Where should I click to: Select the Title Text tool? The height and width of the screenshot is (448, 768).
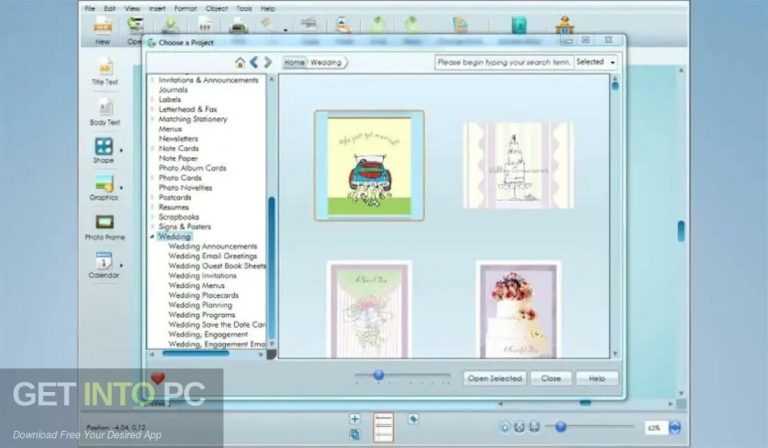point(104,71)
